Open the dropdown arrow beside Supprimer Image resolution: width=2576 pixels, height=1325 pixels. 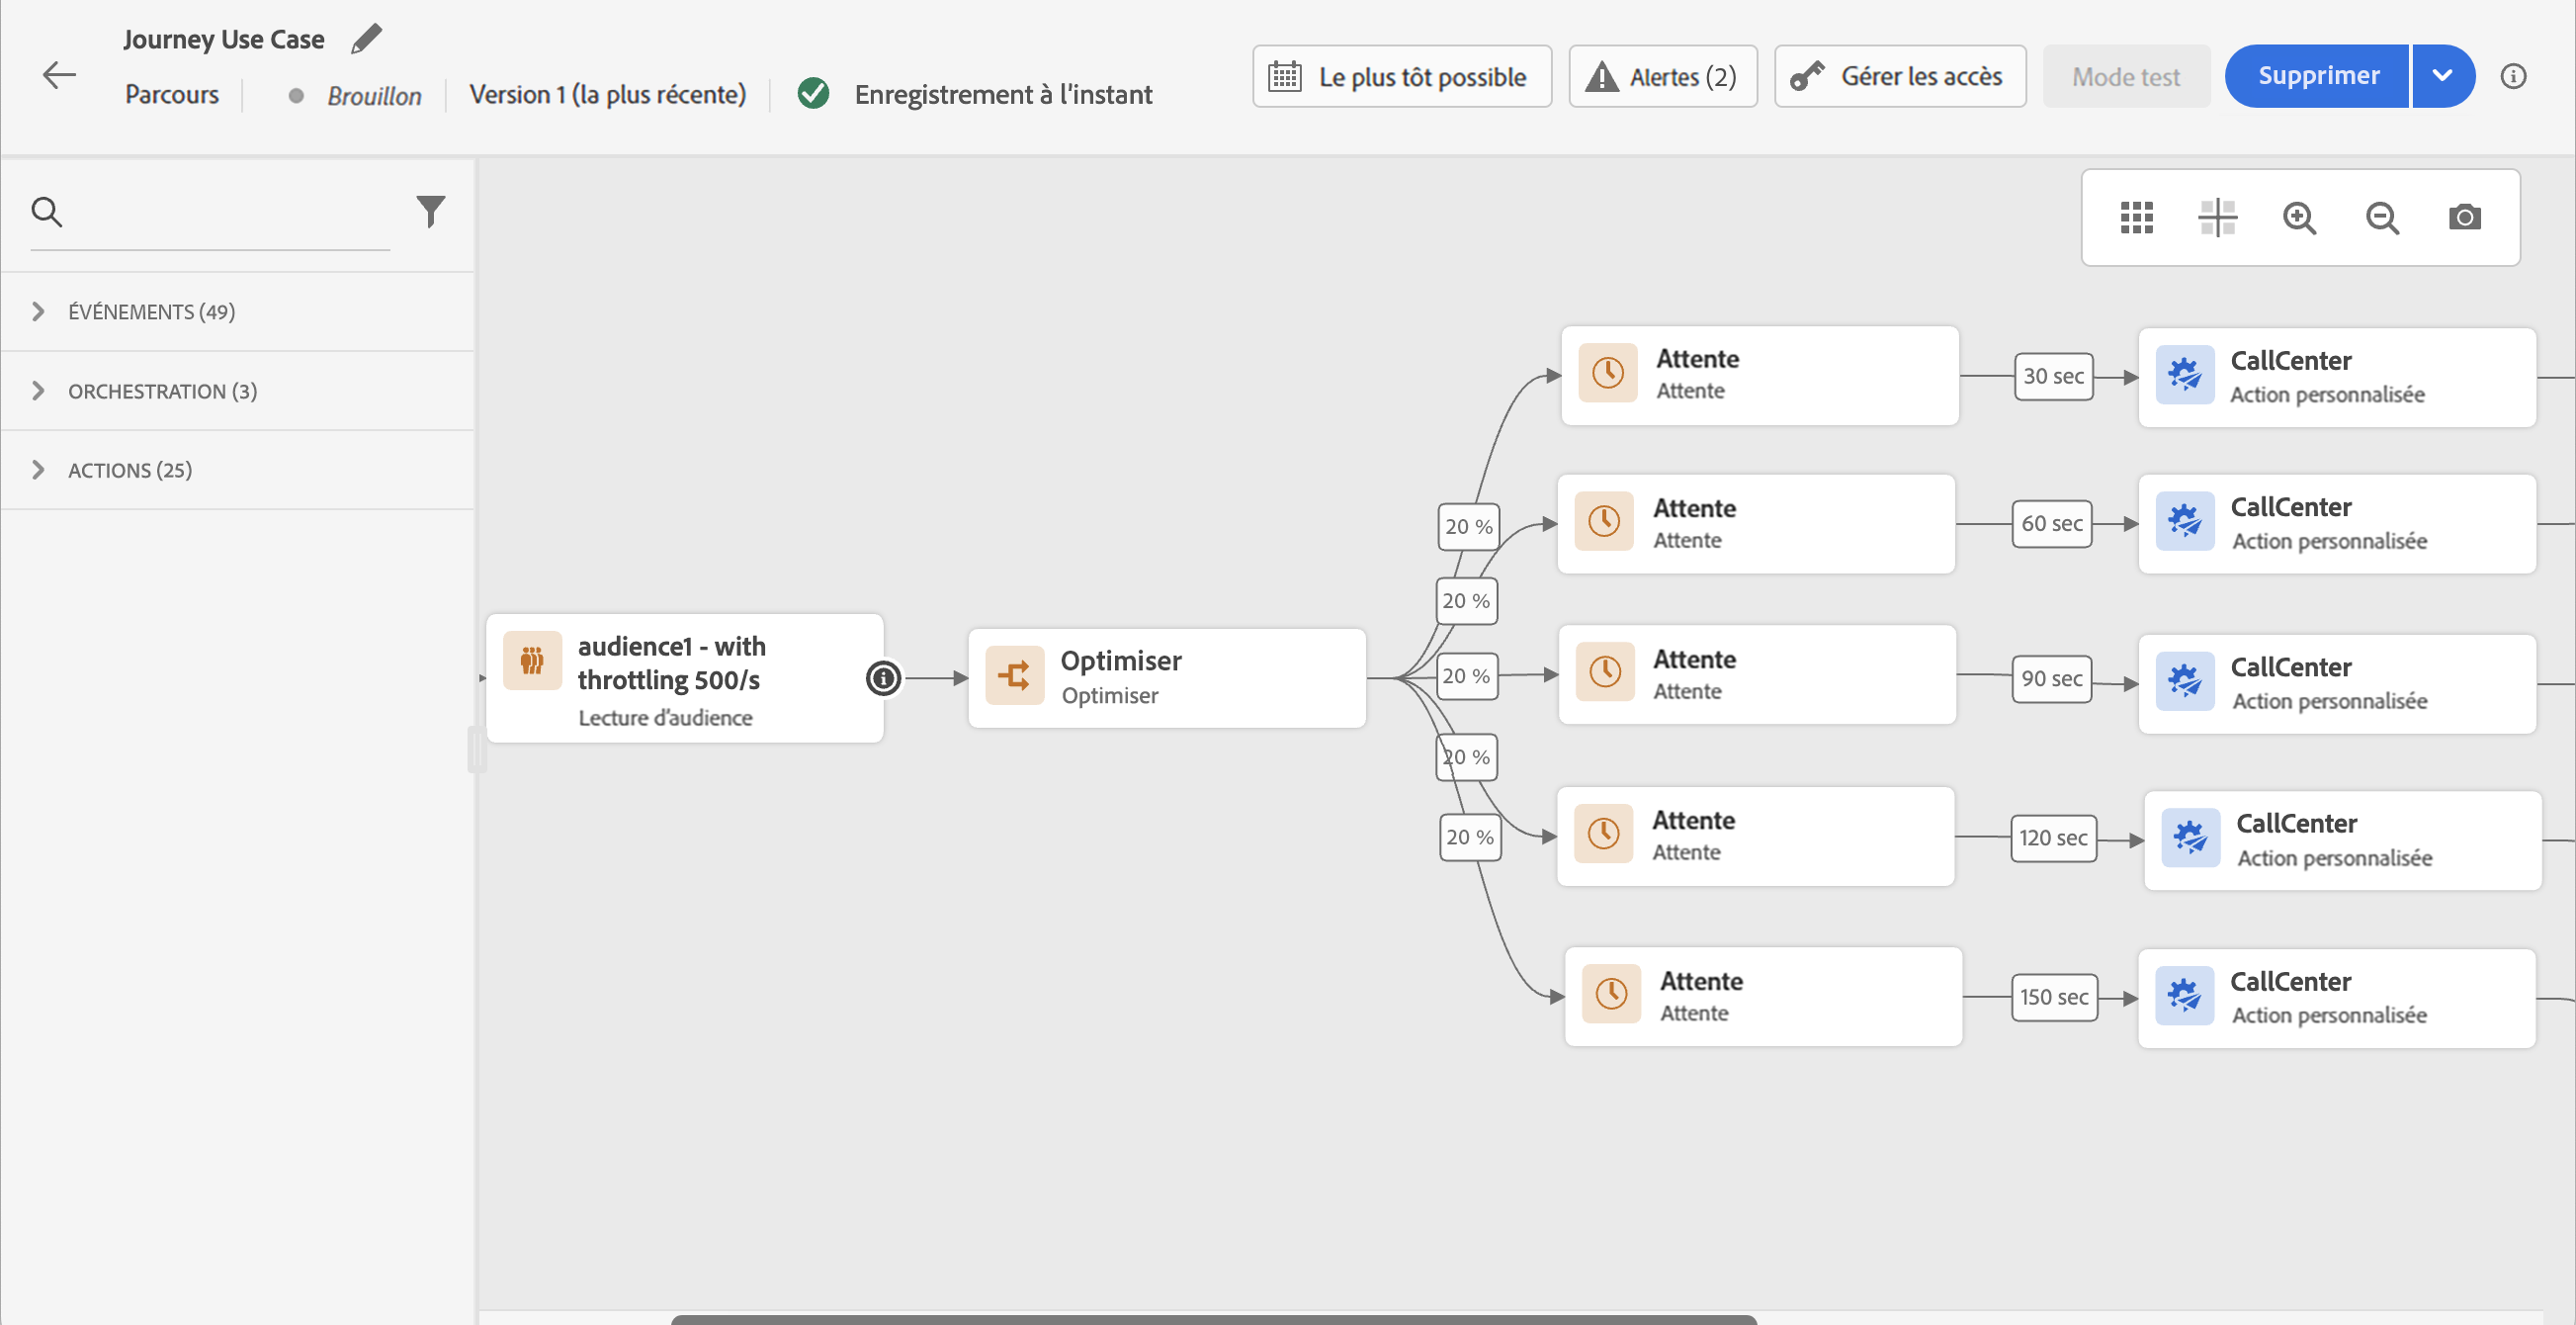pyautogui.click(x=2442, y=76)
